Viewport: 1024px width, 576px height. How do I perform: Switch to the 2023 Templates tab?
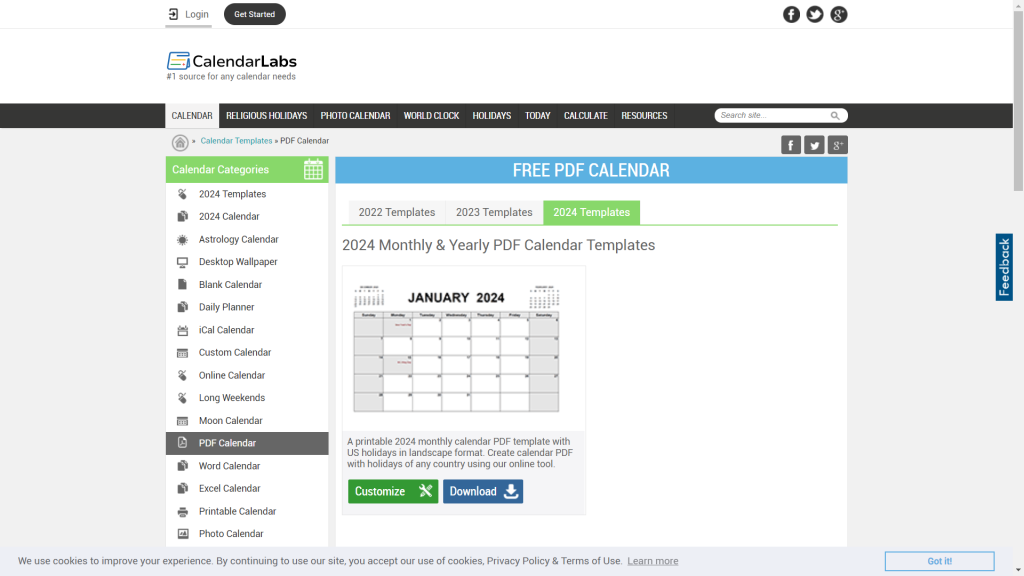[494, 212]
